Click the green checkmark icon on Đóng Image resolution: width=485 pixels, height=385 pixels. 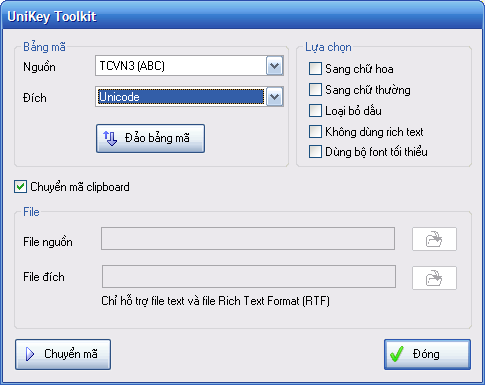click(397, 354)
